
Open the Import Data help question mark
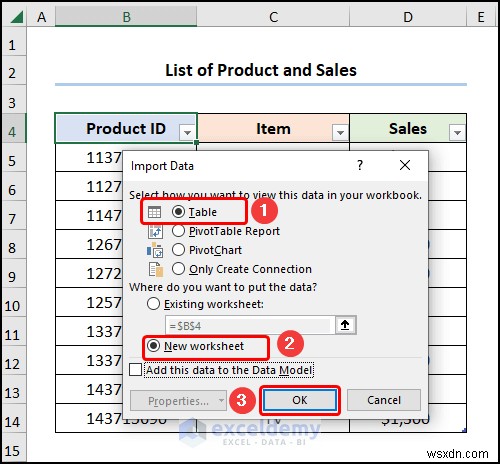click(x=360, y=165)
